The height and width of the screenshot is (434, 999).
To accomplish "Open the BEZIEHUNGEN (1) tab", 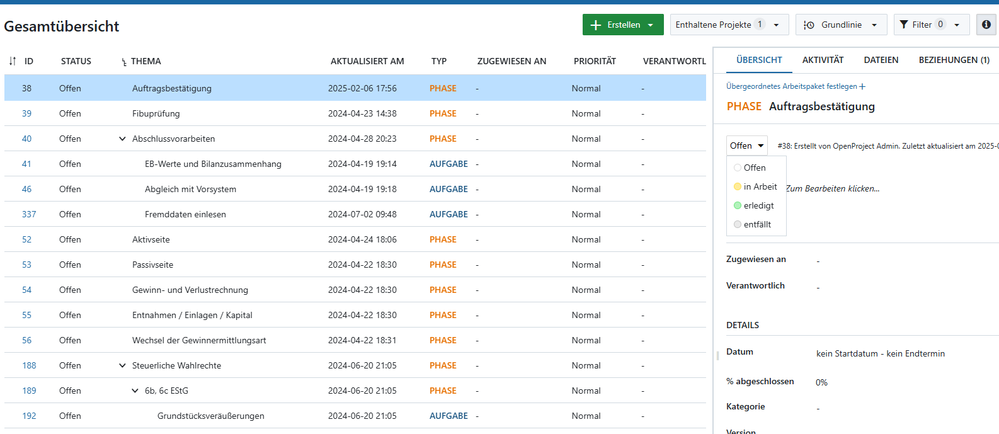I will (954, 60).
